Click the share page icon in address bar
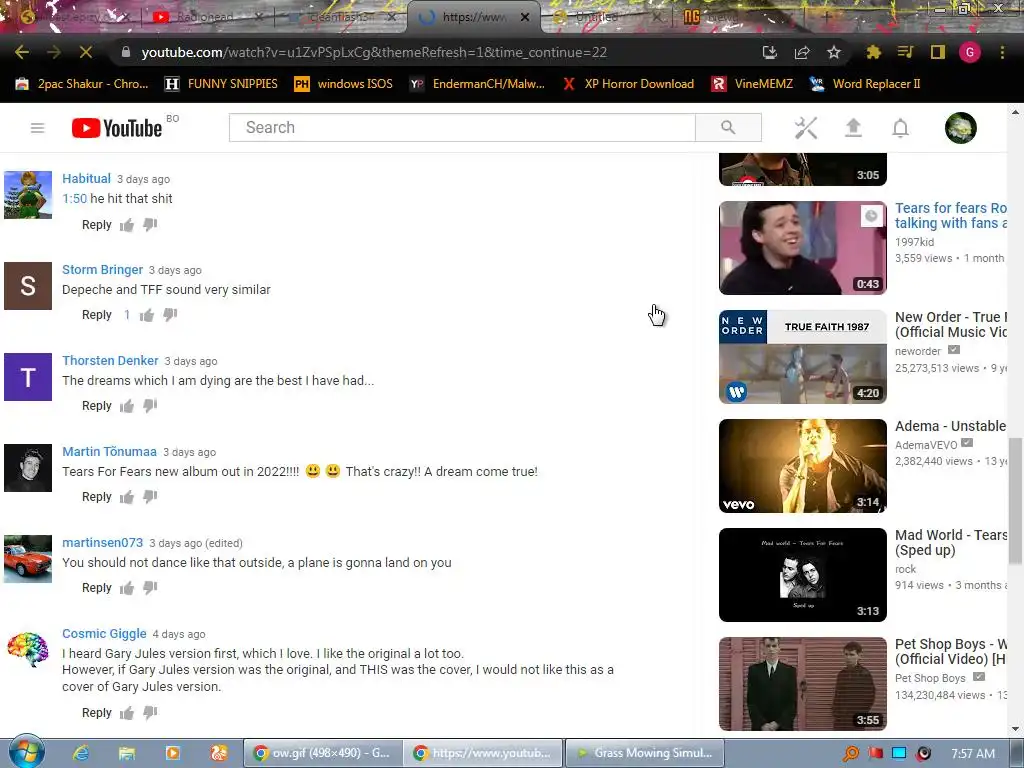Screen dimensions: 1024x768 [802, 52]
